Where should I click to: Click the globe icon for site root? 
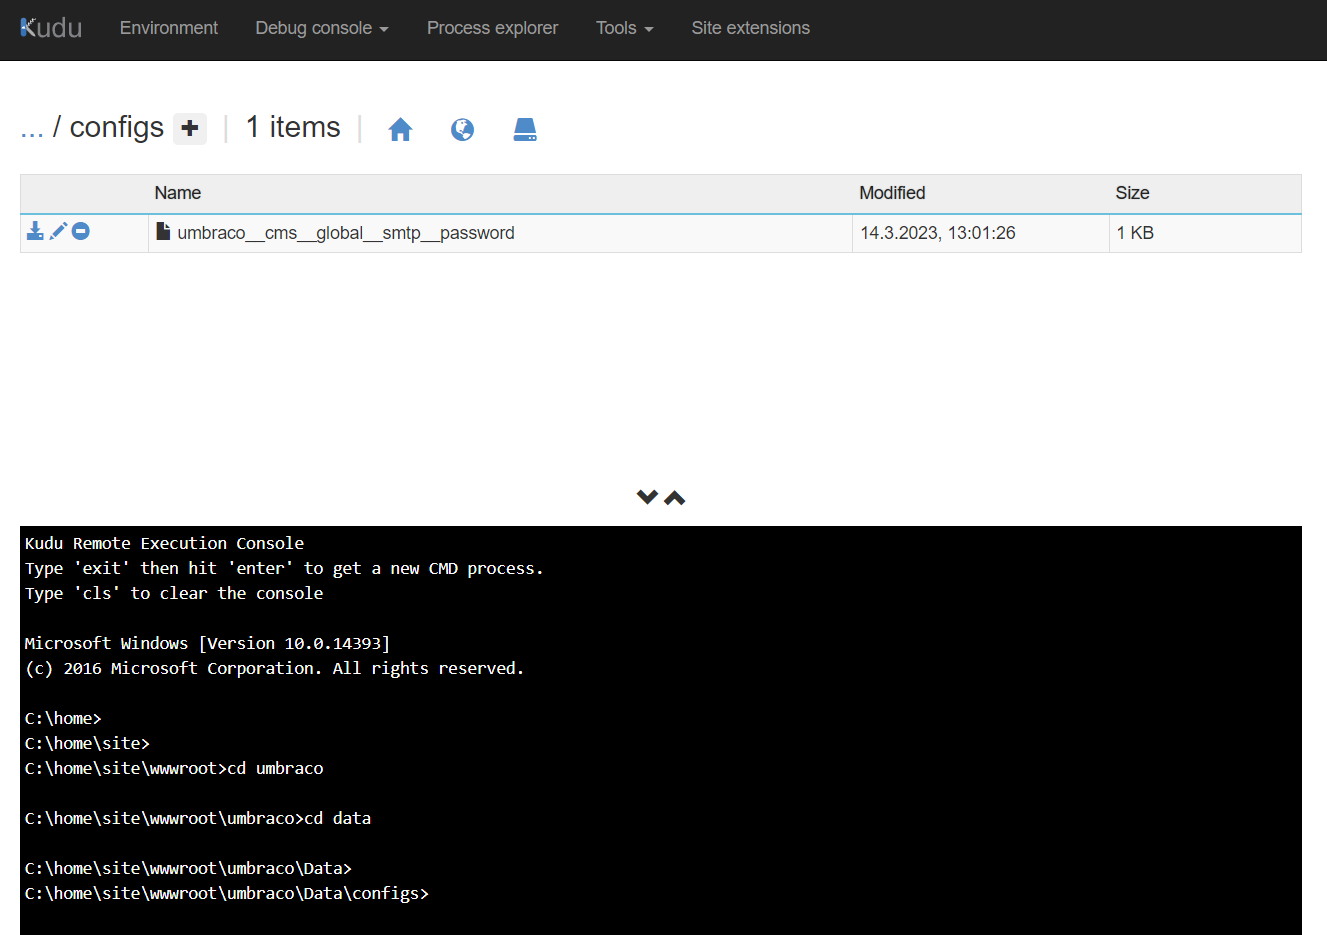pyautogui.click(x=462, y=129)
